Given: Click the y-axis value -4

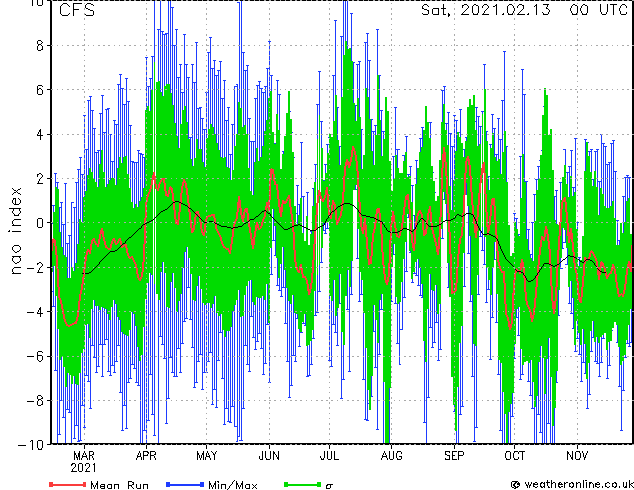Looking at the screenshot, I should tap(35, 312).
